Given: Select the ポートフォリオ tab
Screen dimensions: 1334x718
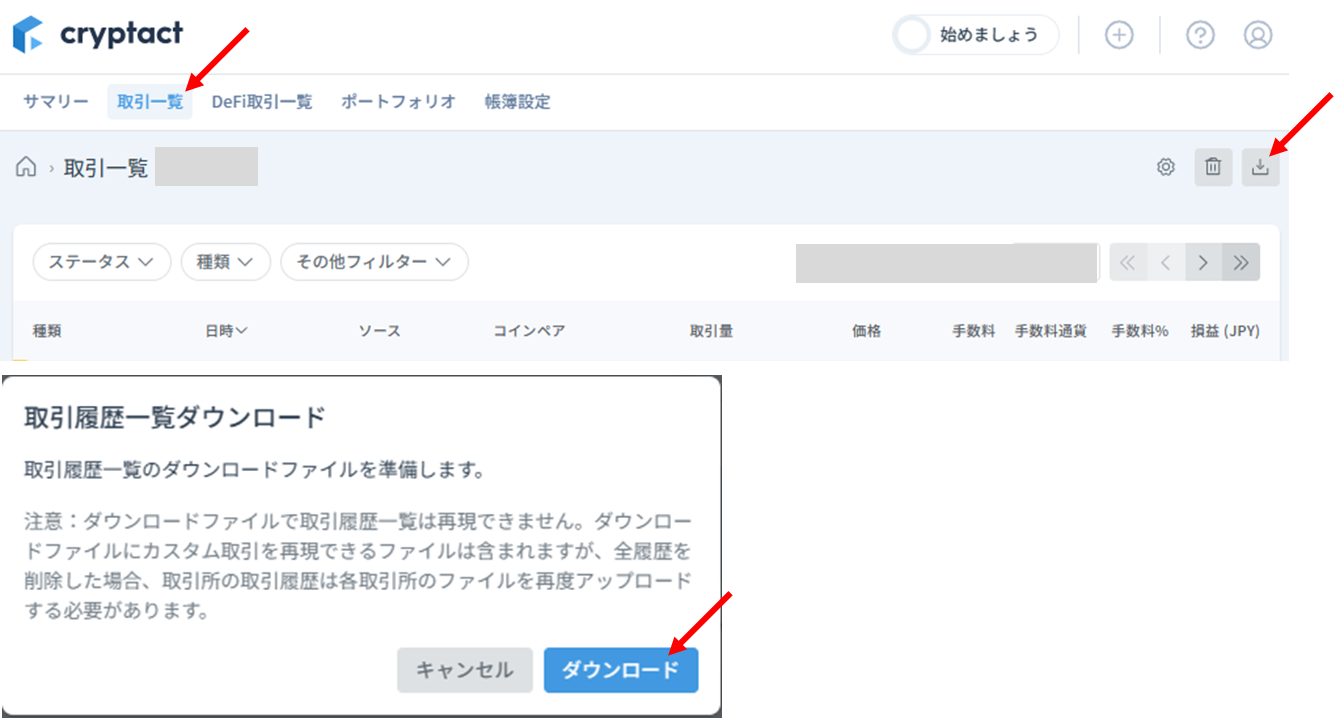Looking at the screenshot, I should pos(398,101).
